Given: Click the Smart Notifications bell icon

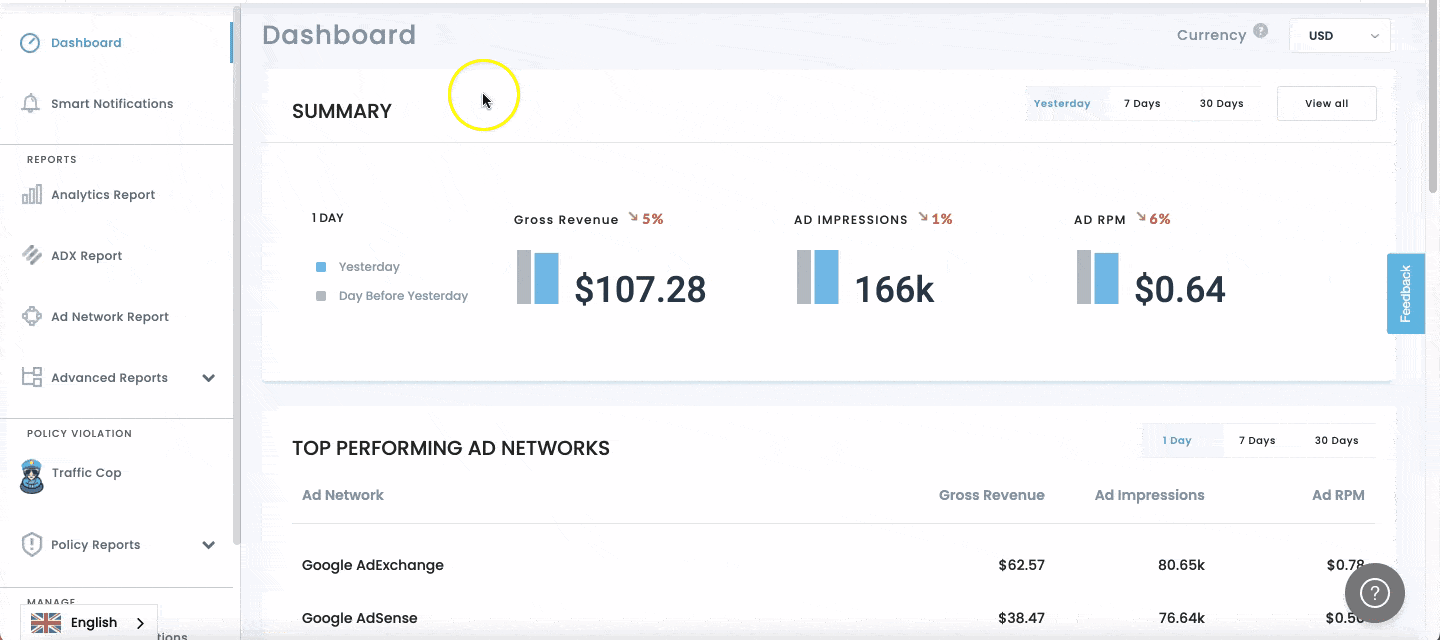Looking at the screenshot, I should coord(31,104).
